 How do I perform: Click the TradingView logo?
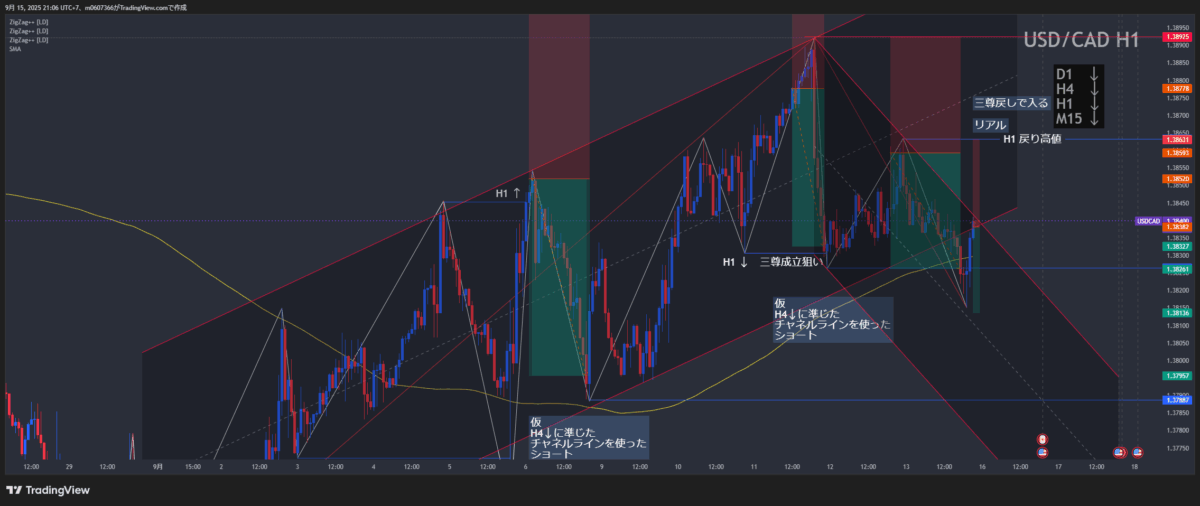point(47,490)
